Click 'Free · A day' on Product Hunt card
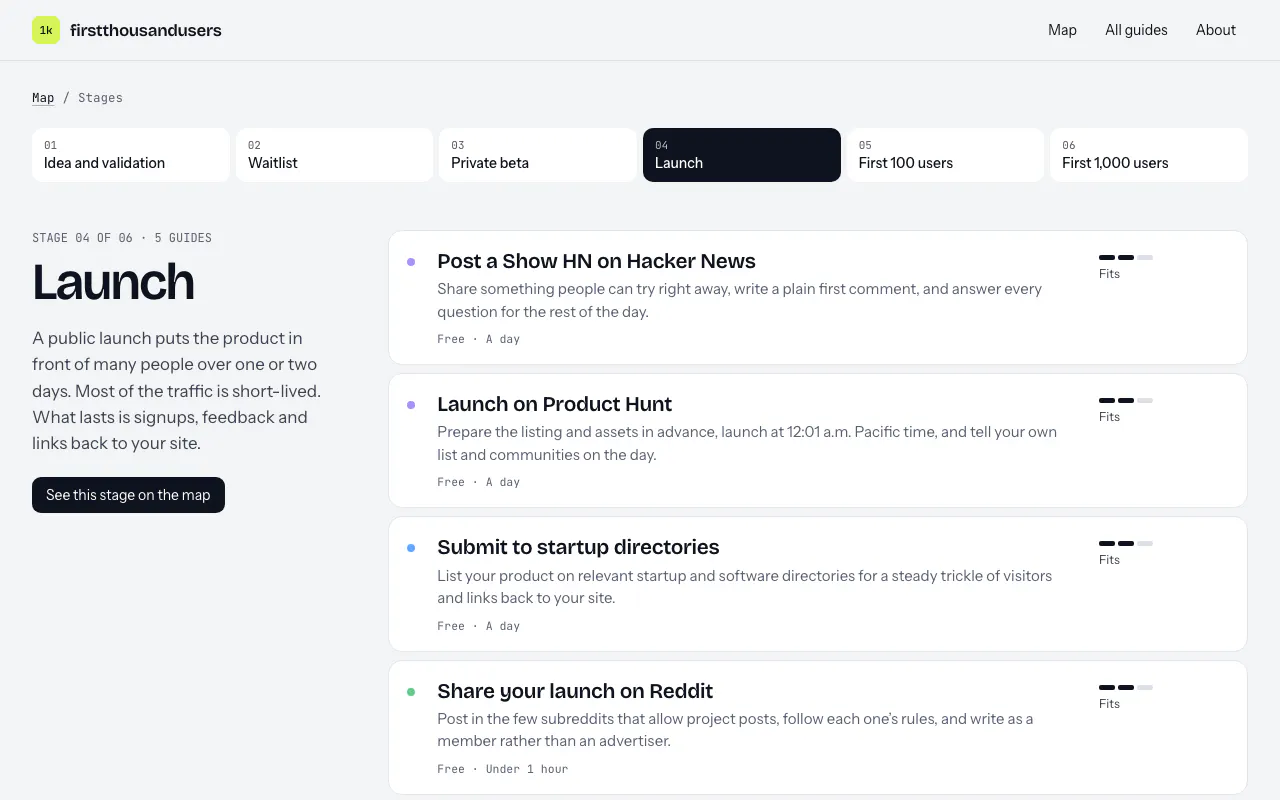This screenshot has height=800, width=1280. coord(478,482)
